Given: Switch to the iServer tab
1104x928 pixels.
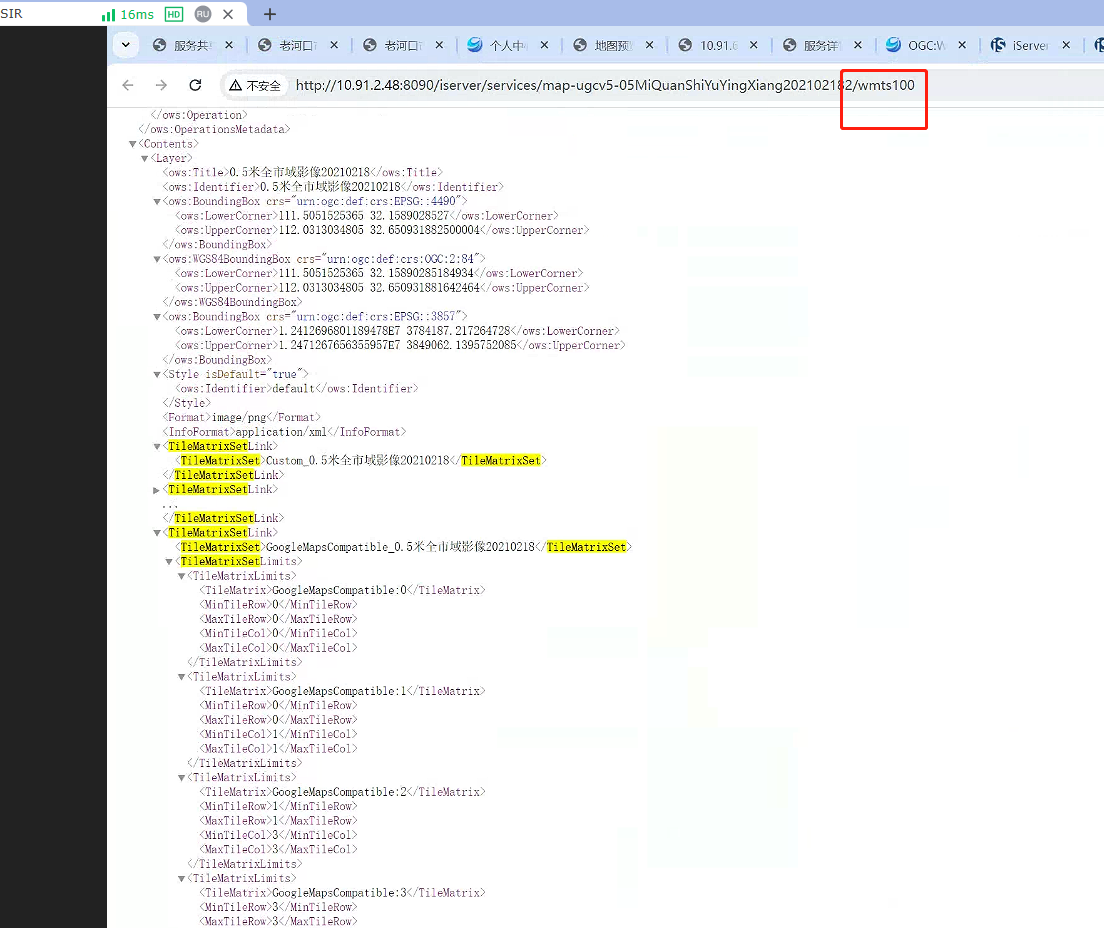Looking at the screenshot, I should [x=1029, y=45].
